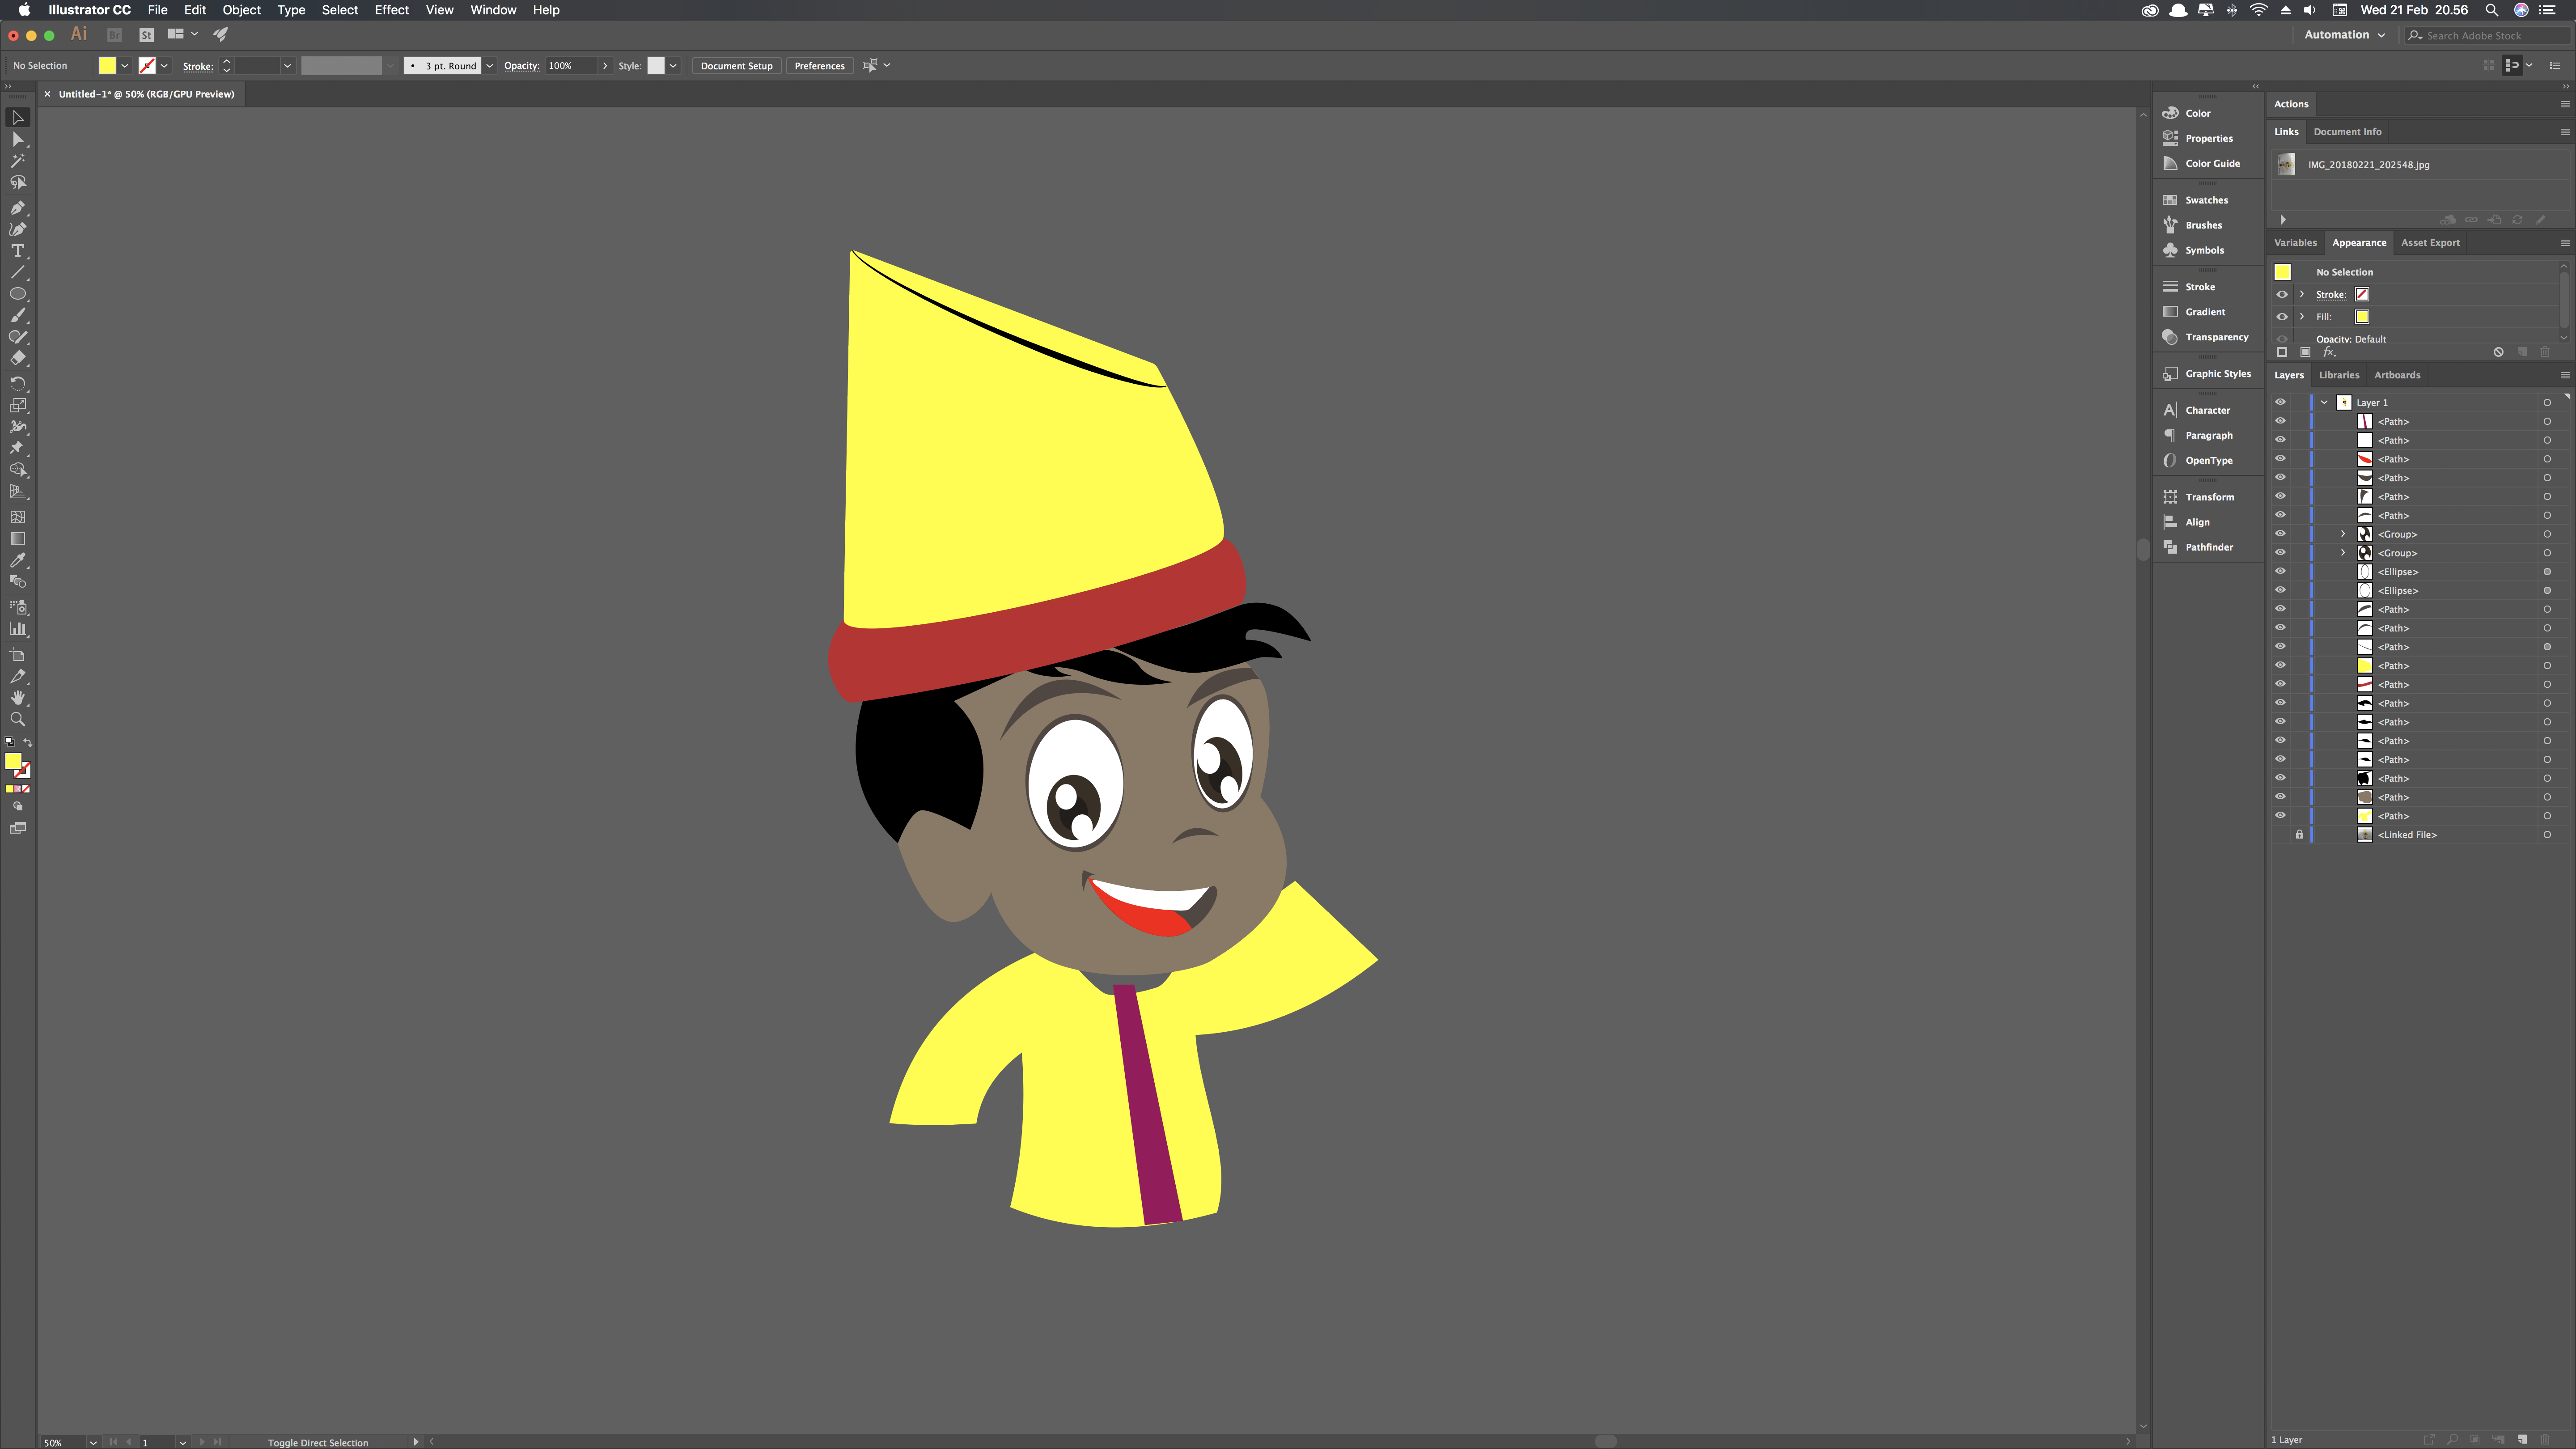The image size is (2576, 1449).
Task: Unlock the Linked File layer
Action: point(2299,834)
